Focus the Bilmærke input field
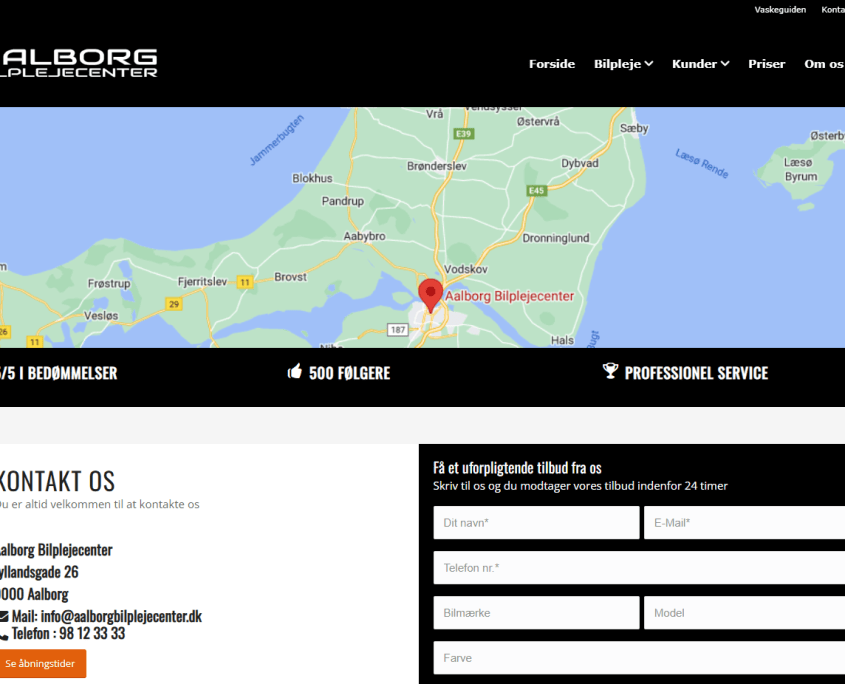 (536, 613)
